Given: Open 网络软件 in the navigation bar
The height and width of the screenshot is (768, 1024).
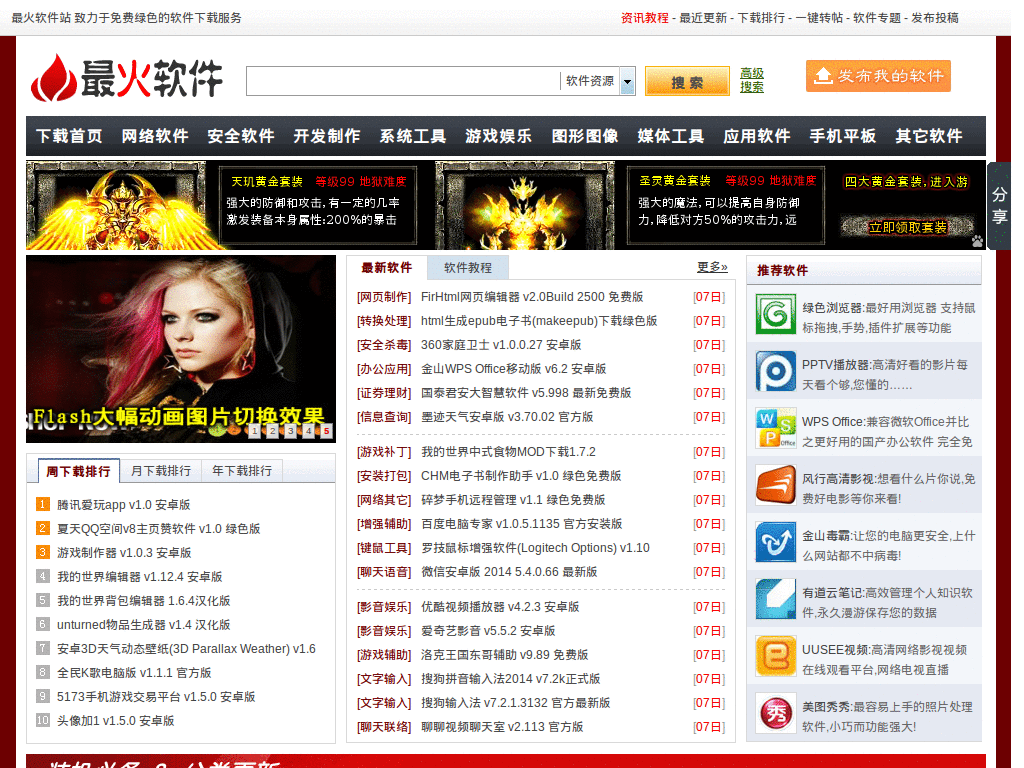Looking at the screenshot, I should (155, 136).
